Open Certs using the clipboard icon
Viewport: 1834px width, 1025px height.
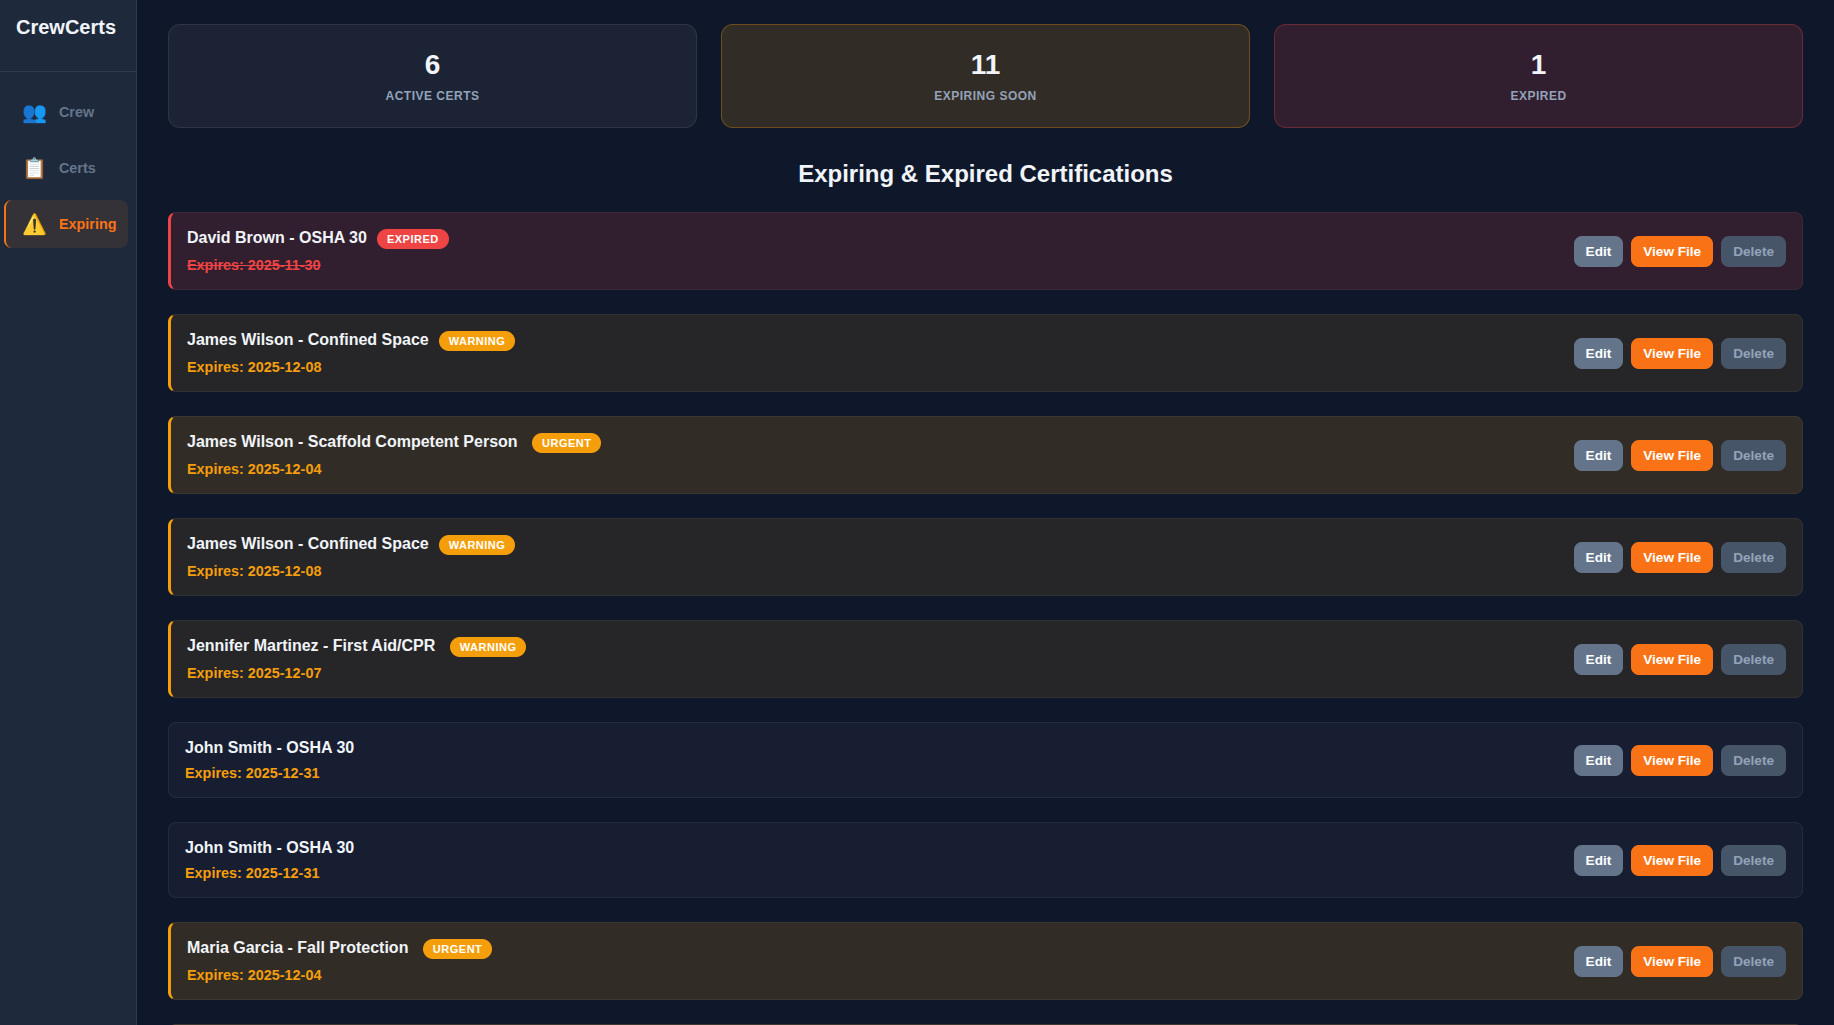click(33, 168)
